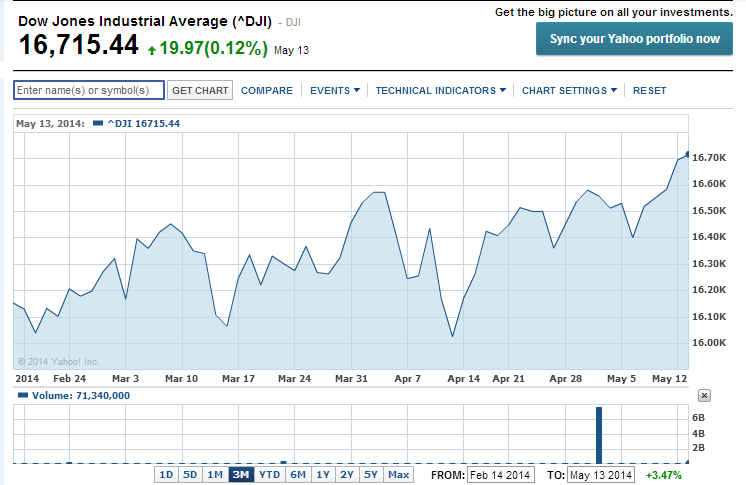This screenshot has height=485, width=746.
Task: Click the chart's latest data point marker
Action: (x=687, y=154)
